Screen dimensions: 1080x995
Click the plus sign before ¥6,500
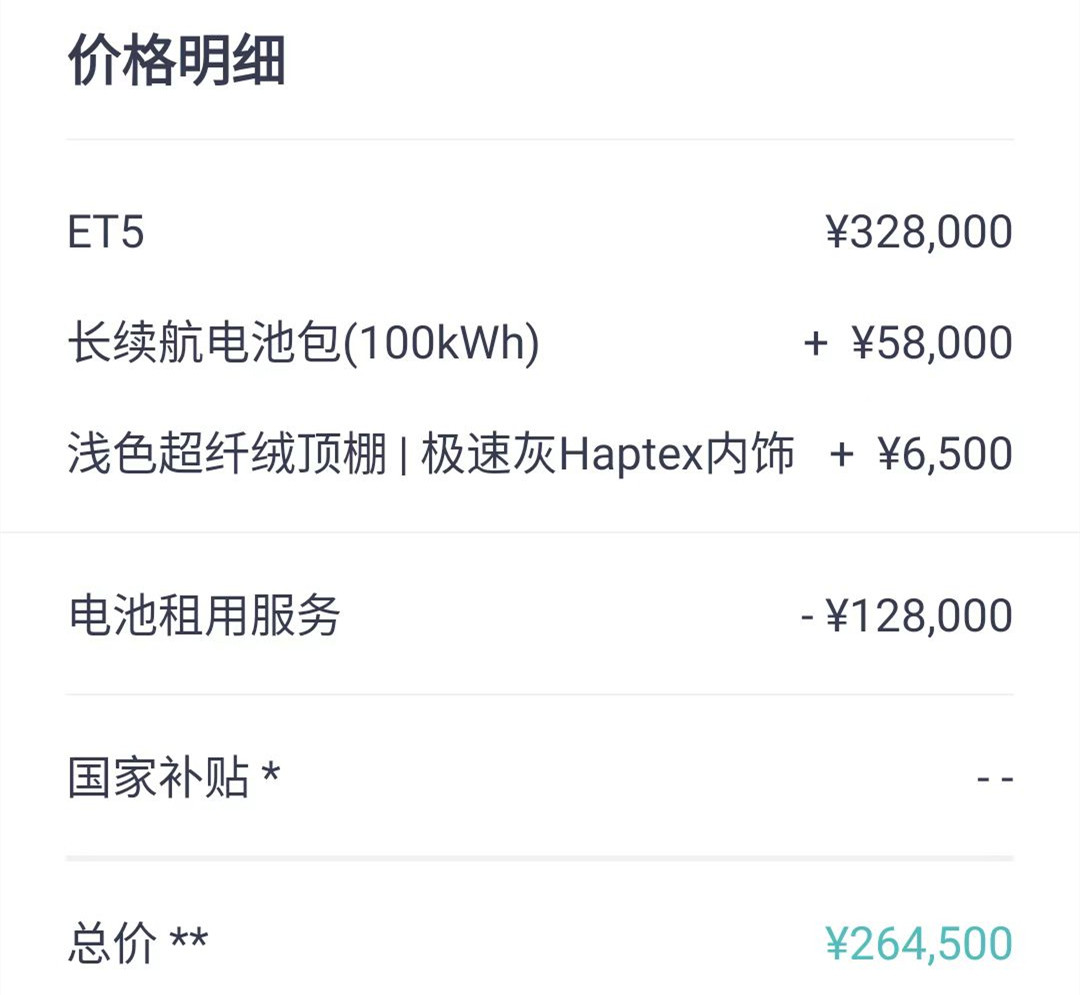842,455
